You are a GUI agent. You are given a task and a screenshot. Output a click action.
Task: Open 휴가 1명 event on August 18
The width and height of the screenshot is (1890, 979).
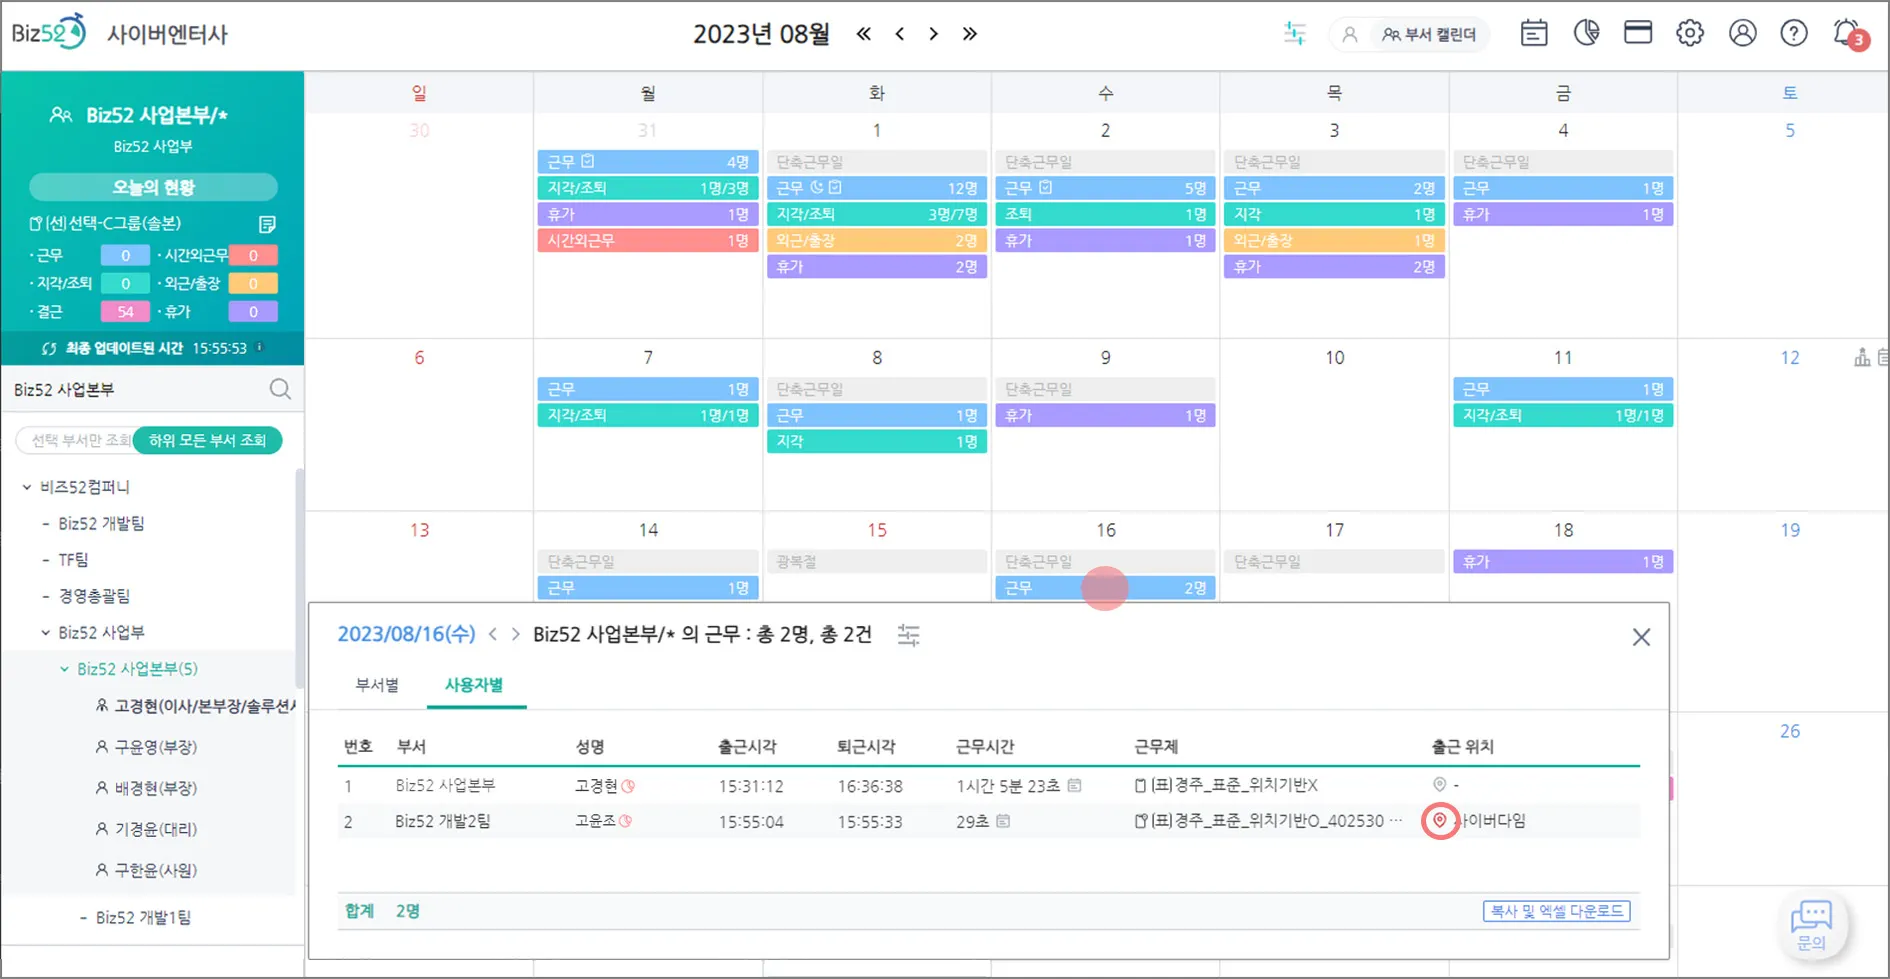pos(1563,563)
